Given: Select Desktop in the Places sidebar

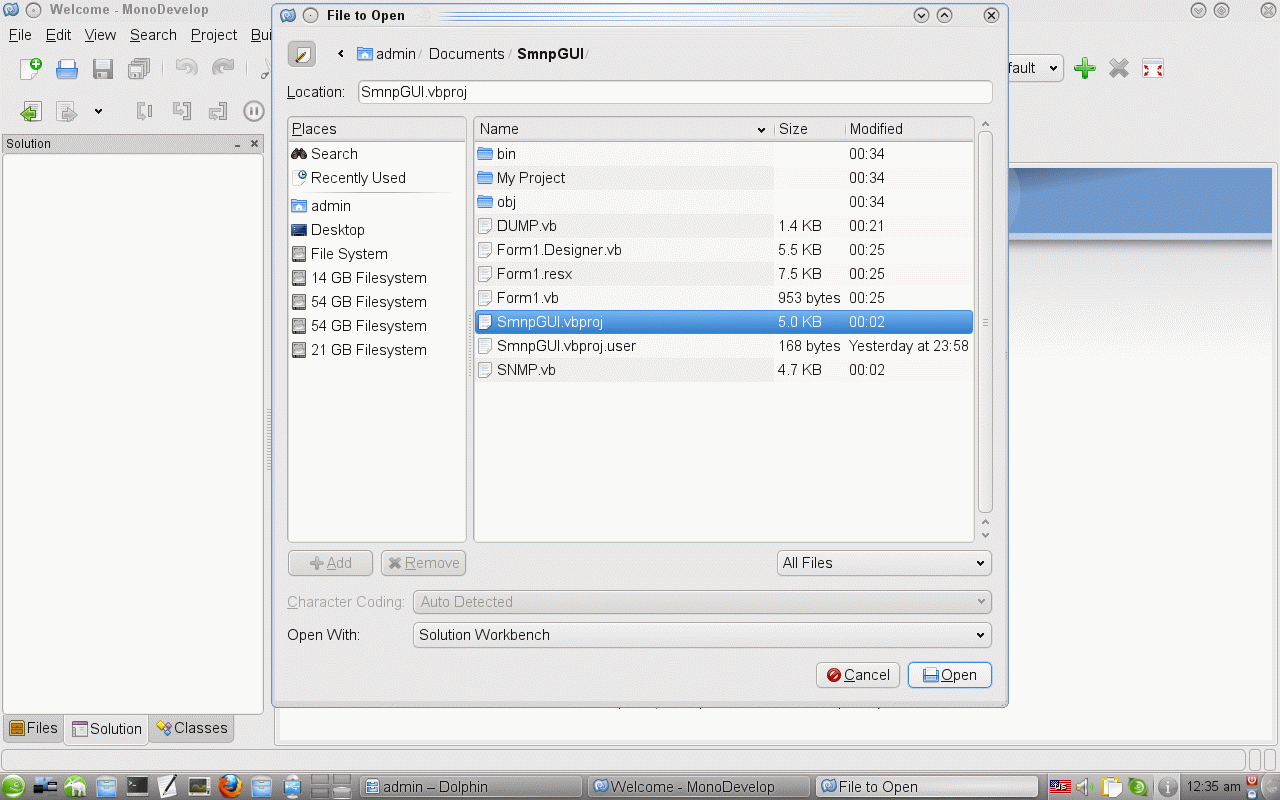Looking at the screenshot, I should click(x=377, y=230).
